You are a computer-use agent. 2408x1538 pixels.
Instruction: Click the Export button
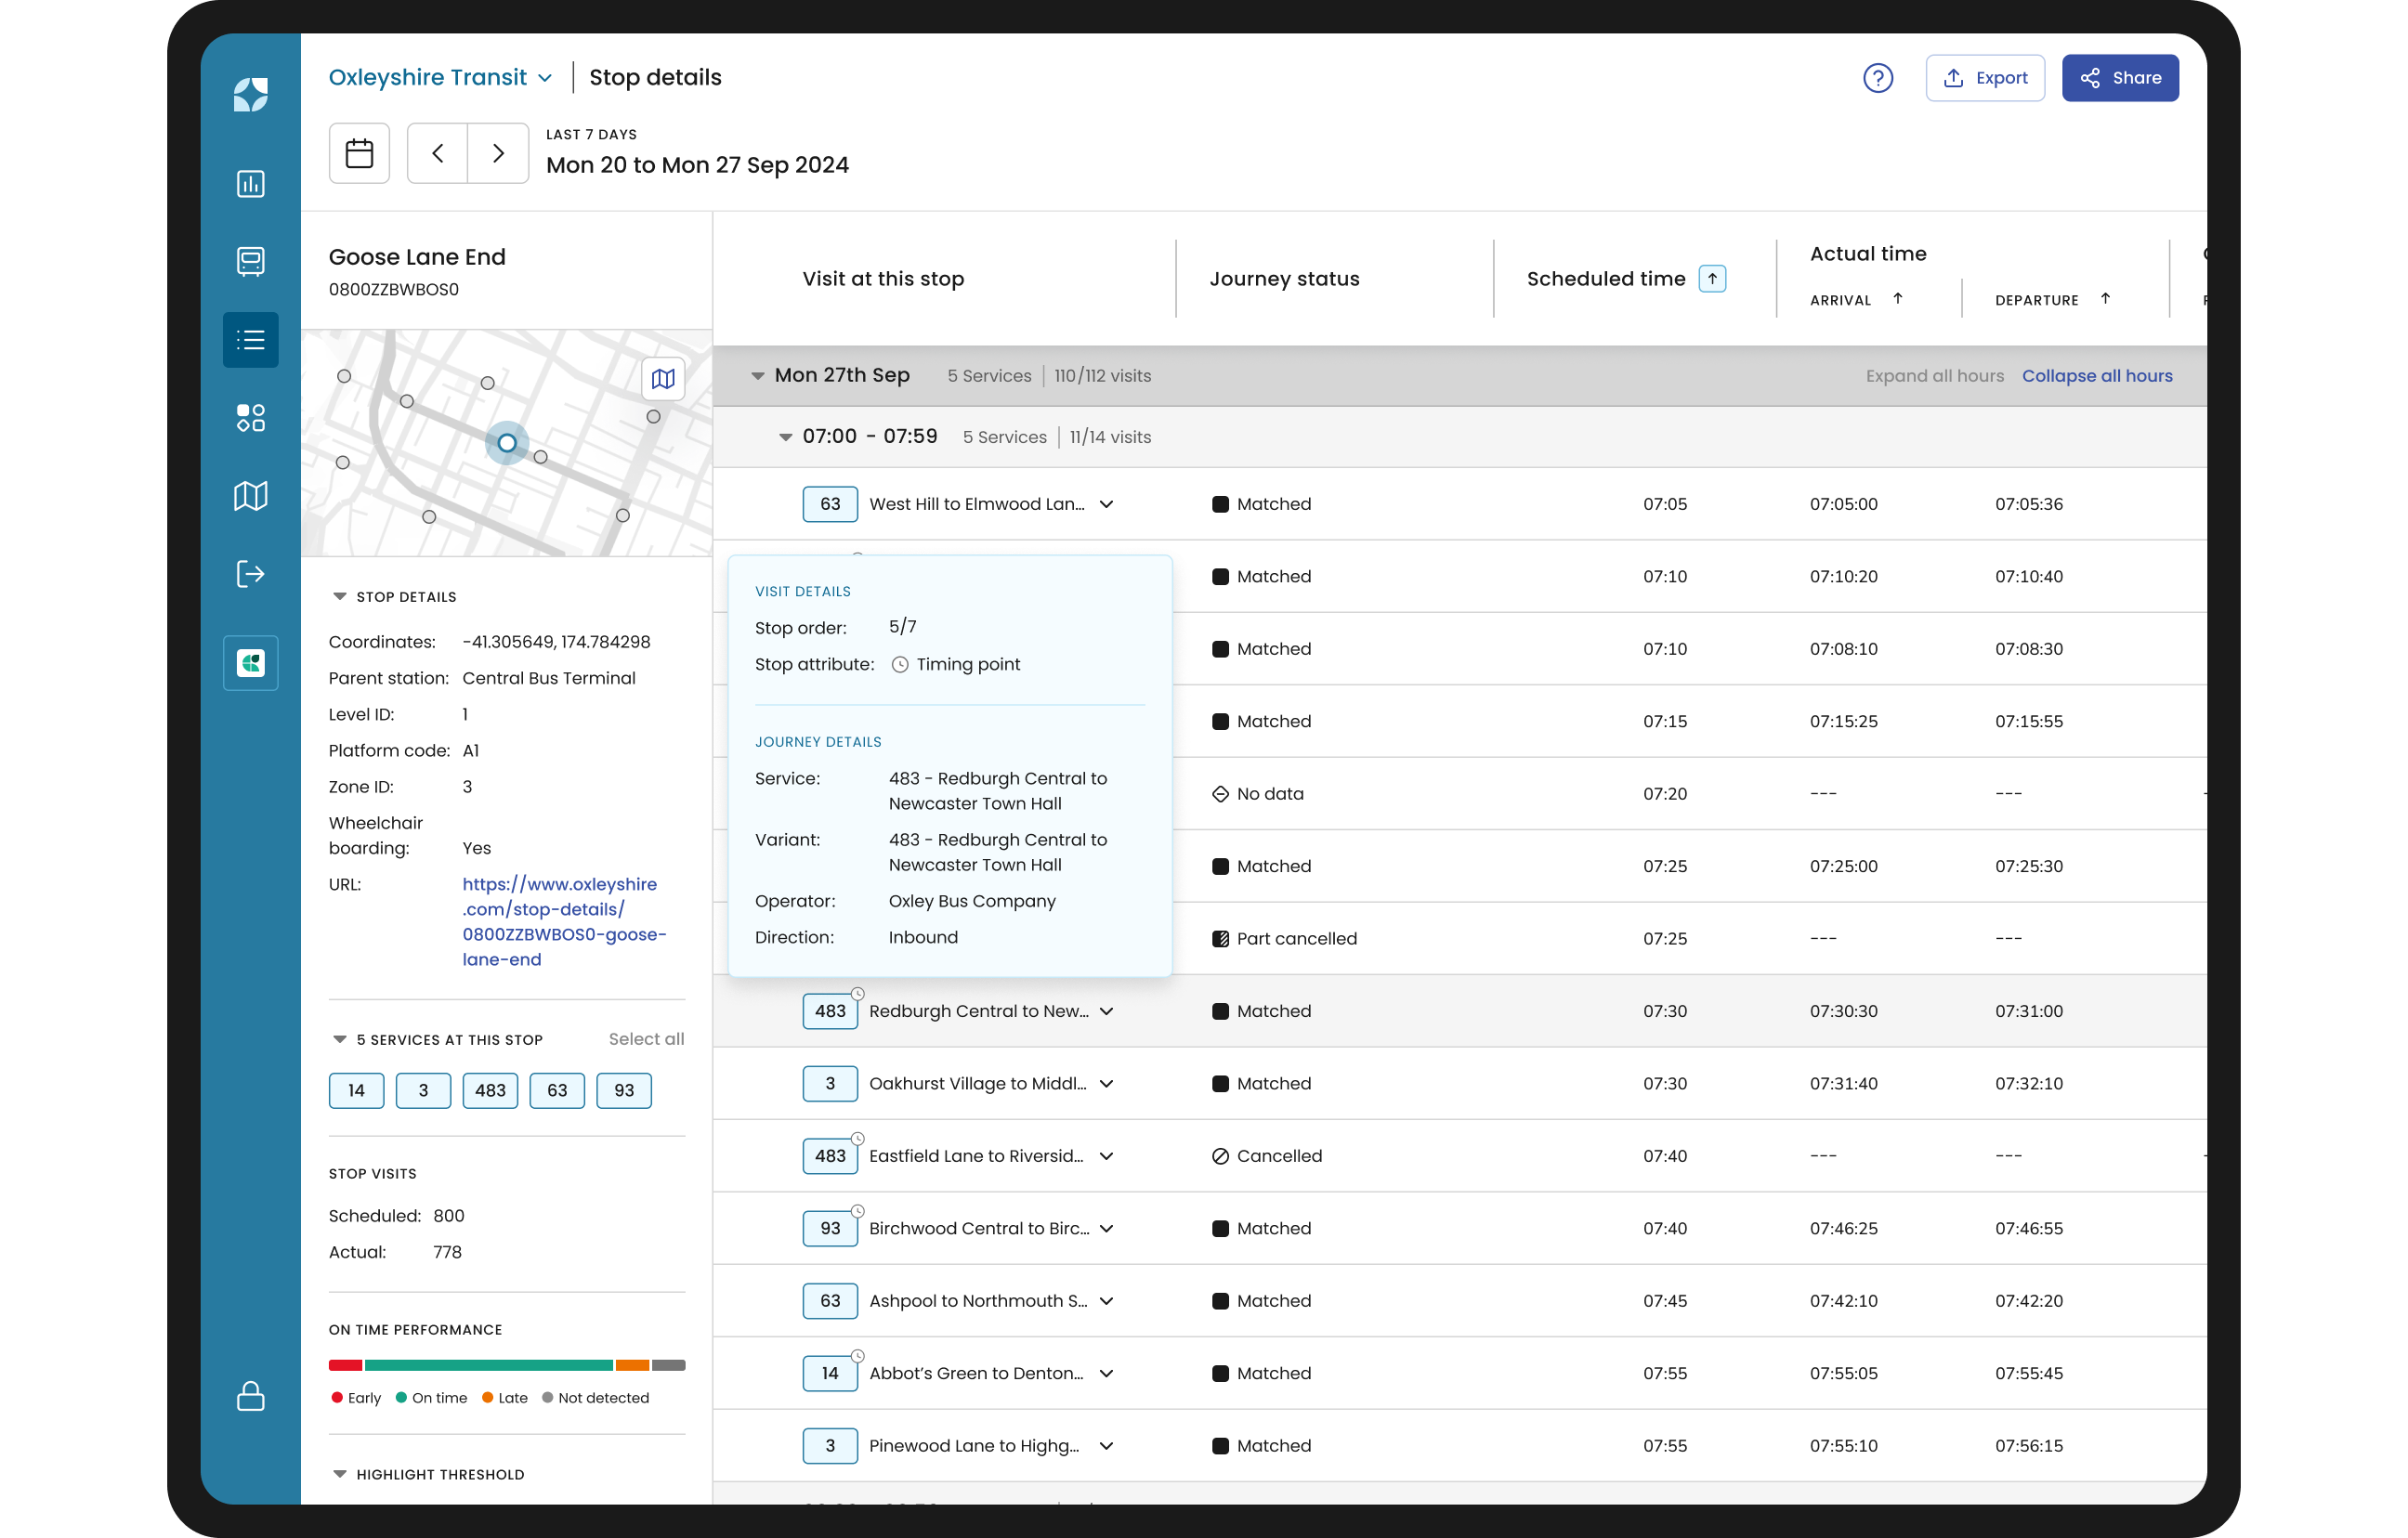click(1984, 78)
